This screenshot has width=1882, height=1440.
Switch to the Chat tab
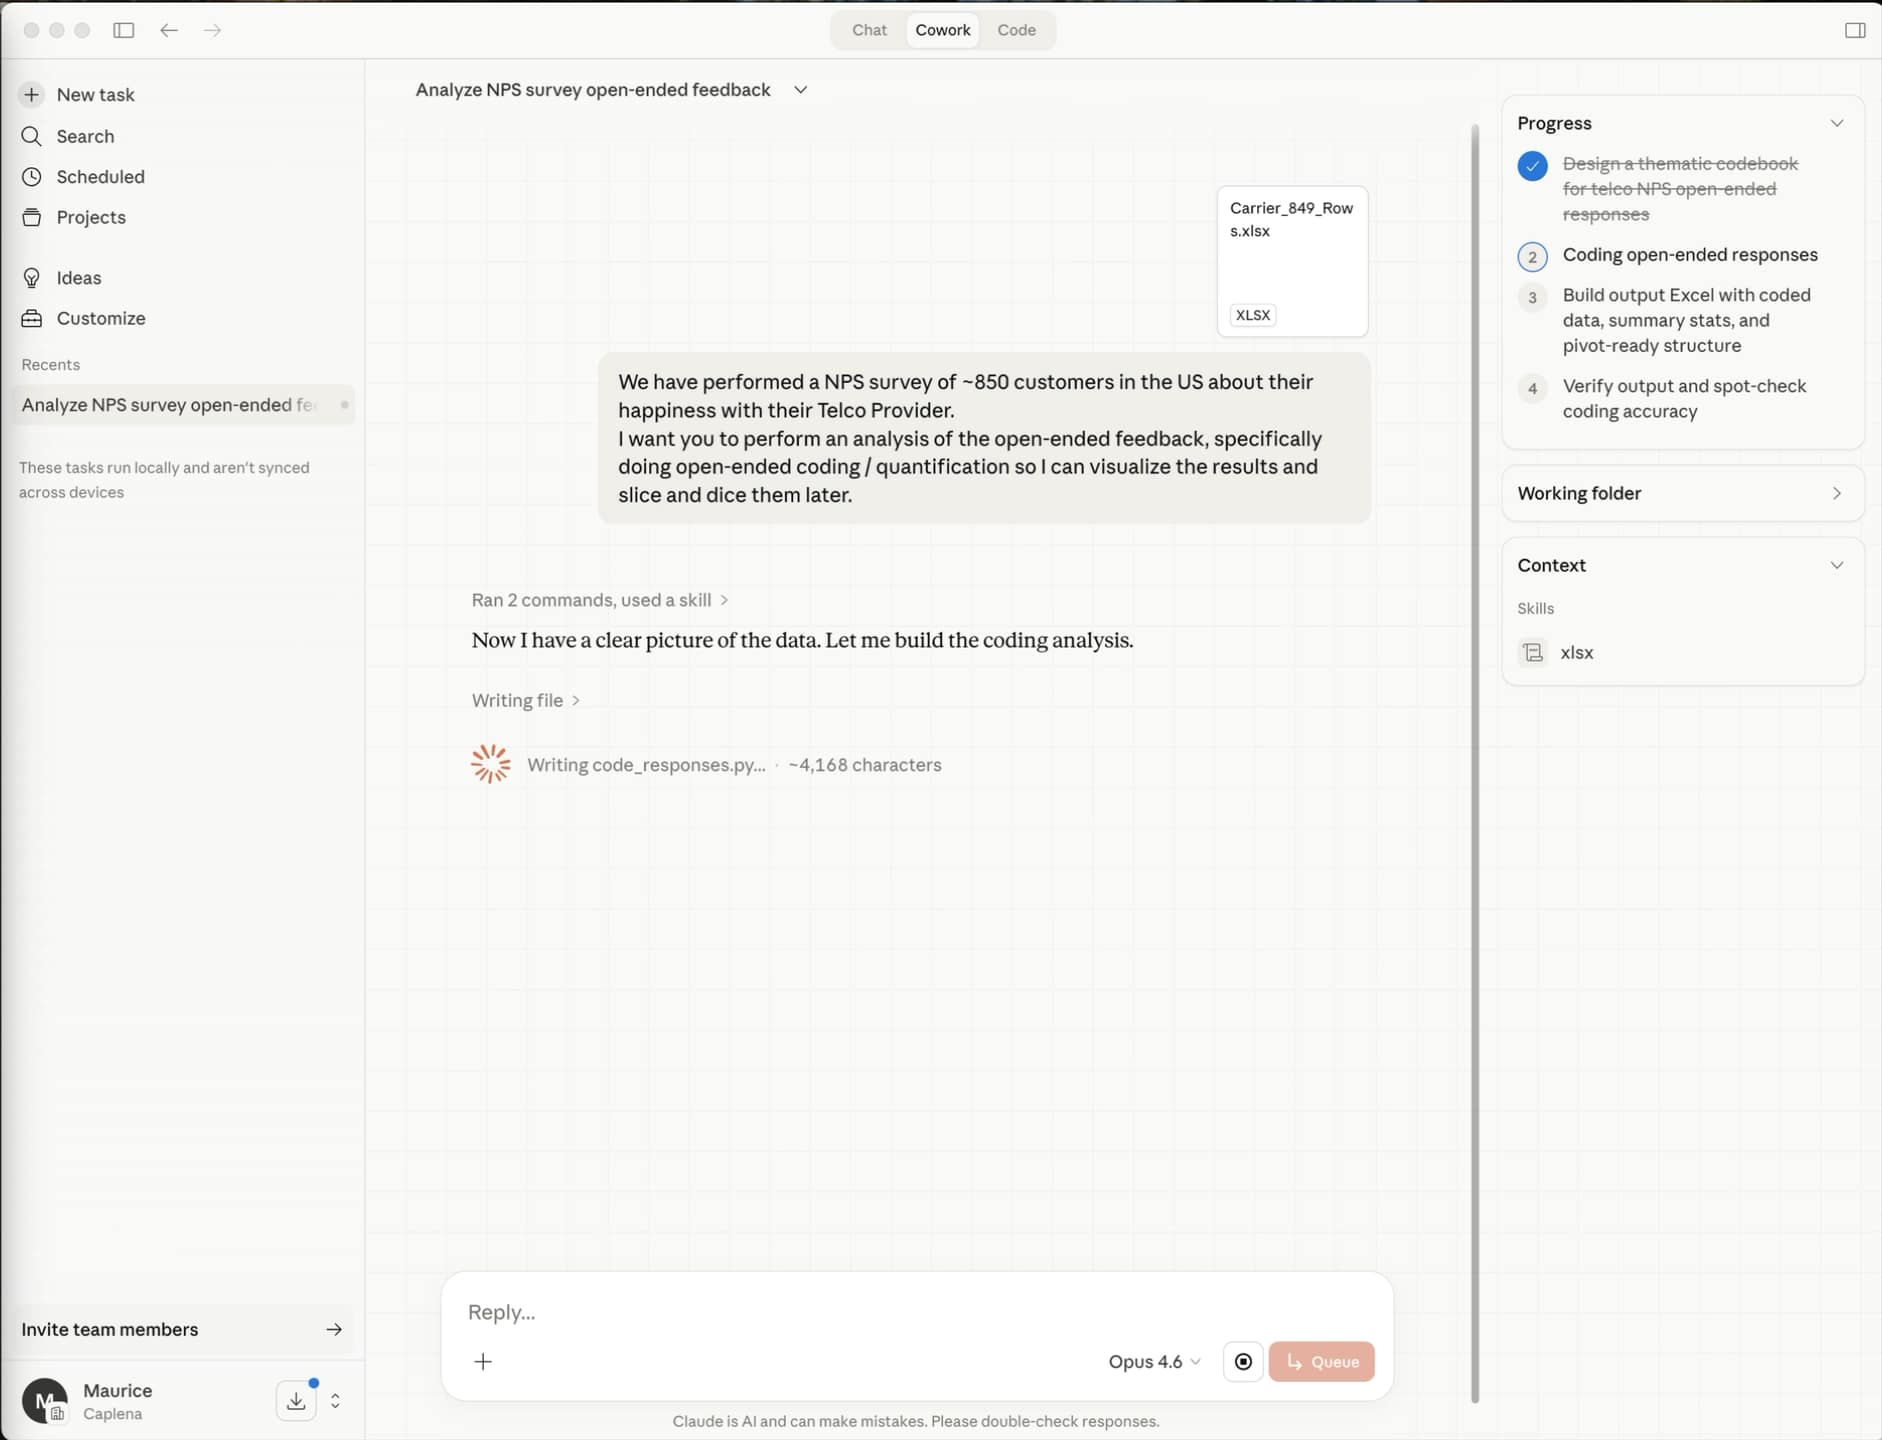[x=869, y=30]
